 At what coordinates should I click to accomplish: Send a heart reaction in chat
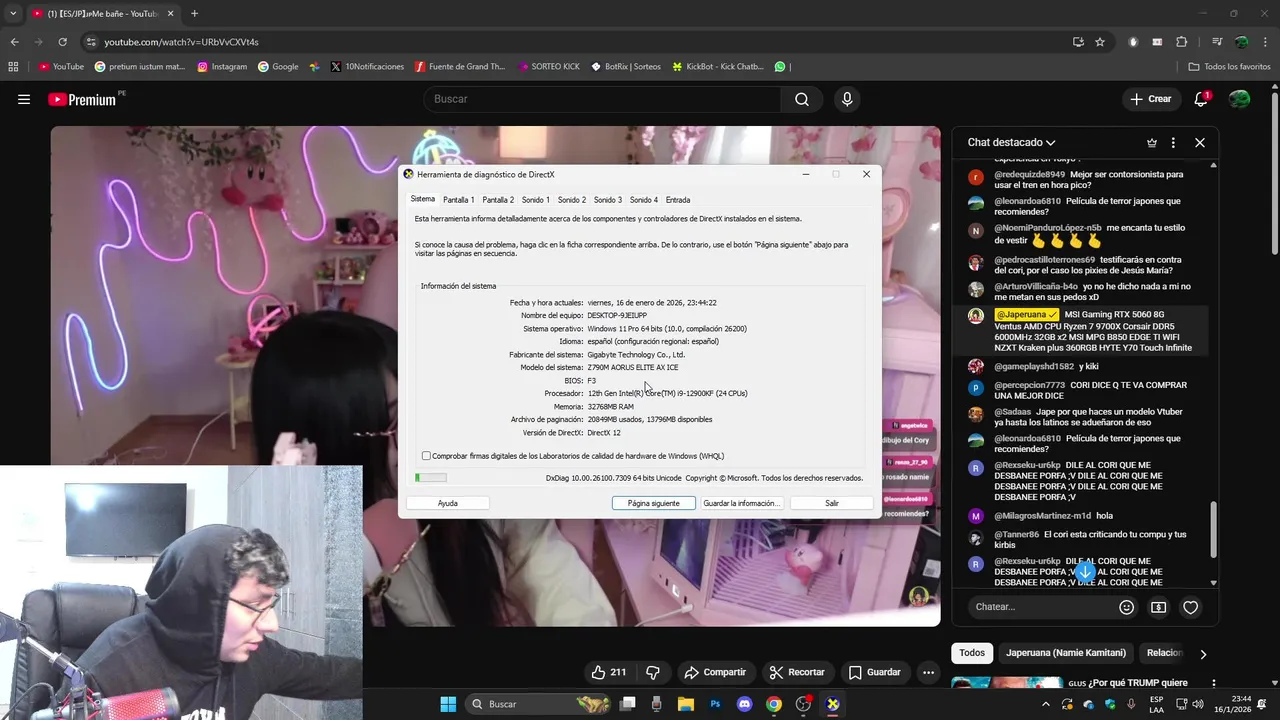(x=1191, y=607)
